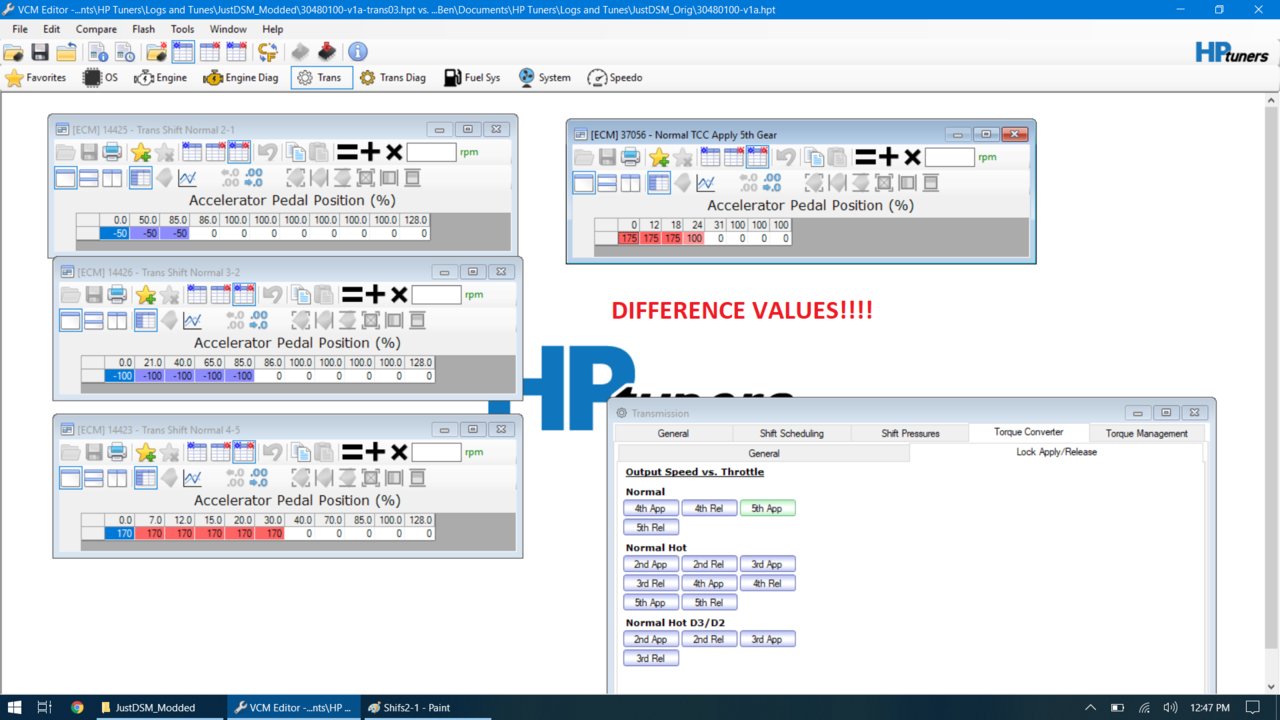This screenshot has height=720, width=1280.
Task: Select the 100 value cell under 24 in TCC Apply table
Action: [694, 238]
